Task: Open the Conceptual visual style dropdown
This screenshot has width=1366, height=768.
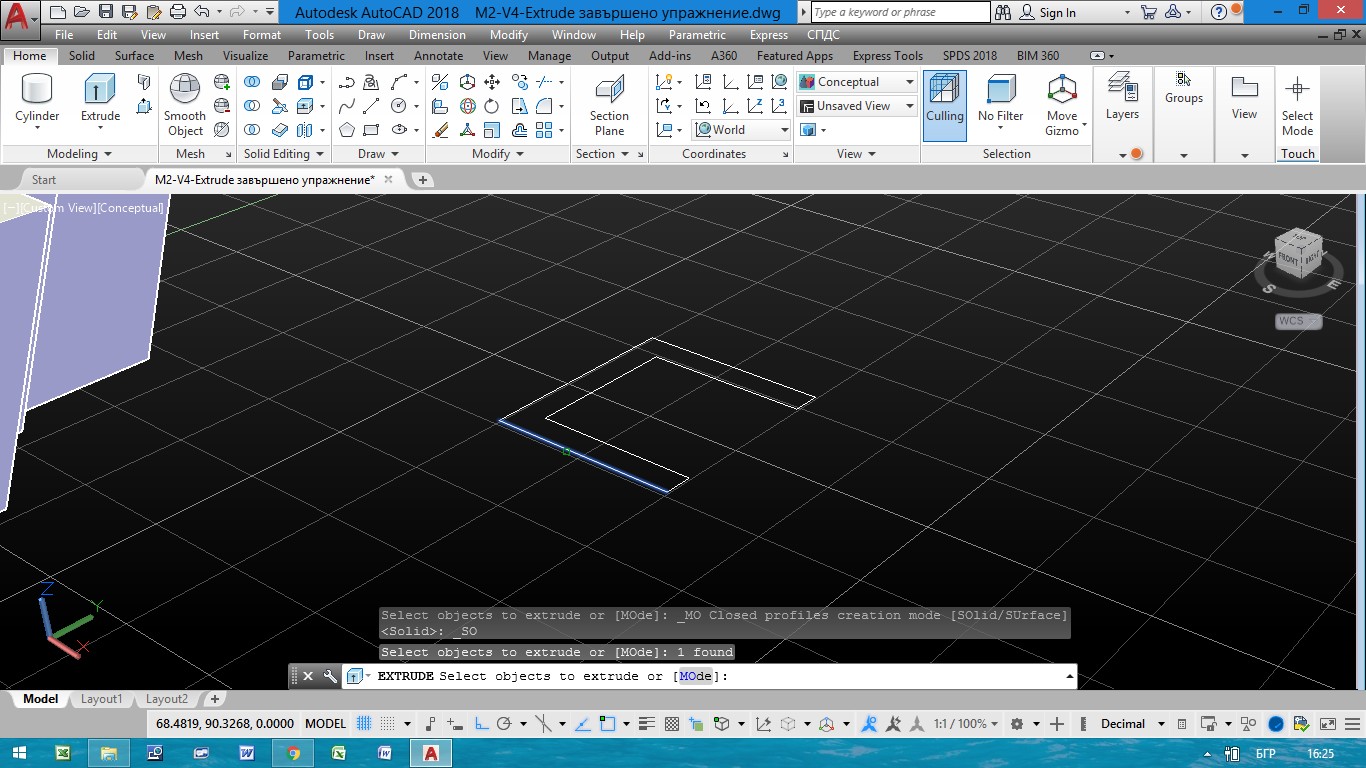Action: 857,82
